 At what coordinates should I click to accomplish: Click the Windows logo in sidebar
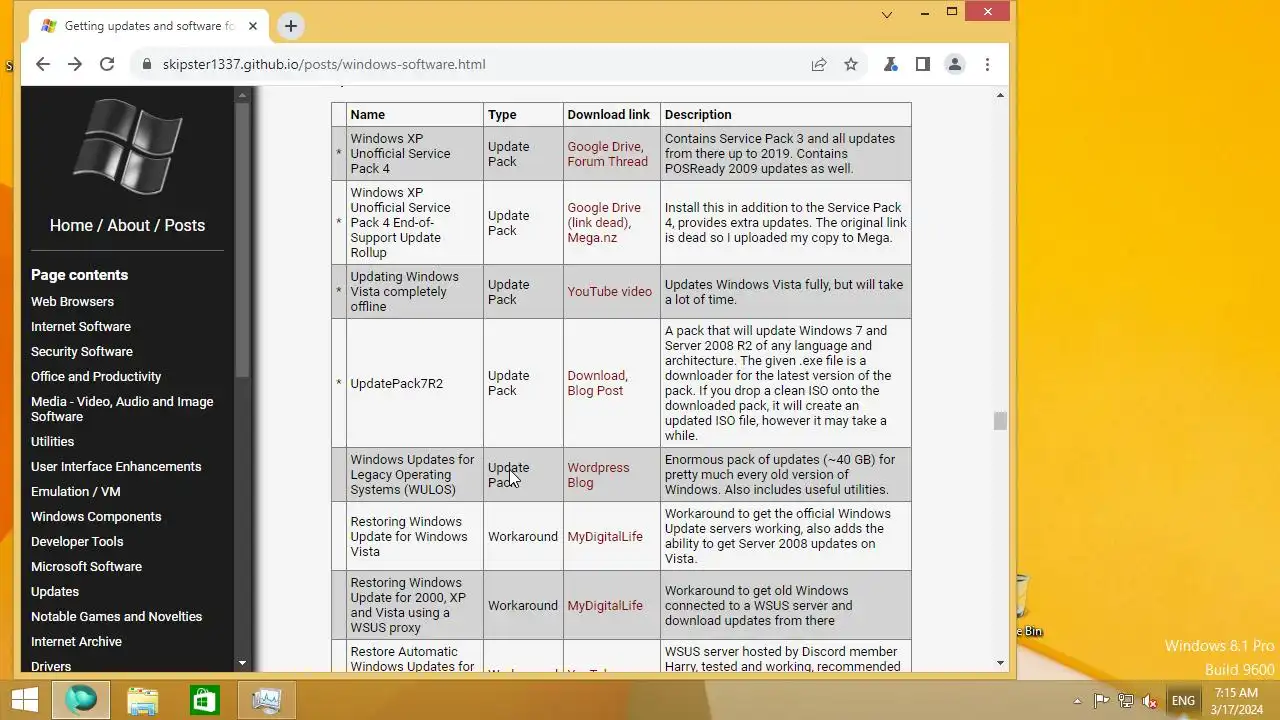tap(127, 147)
